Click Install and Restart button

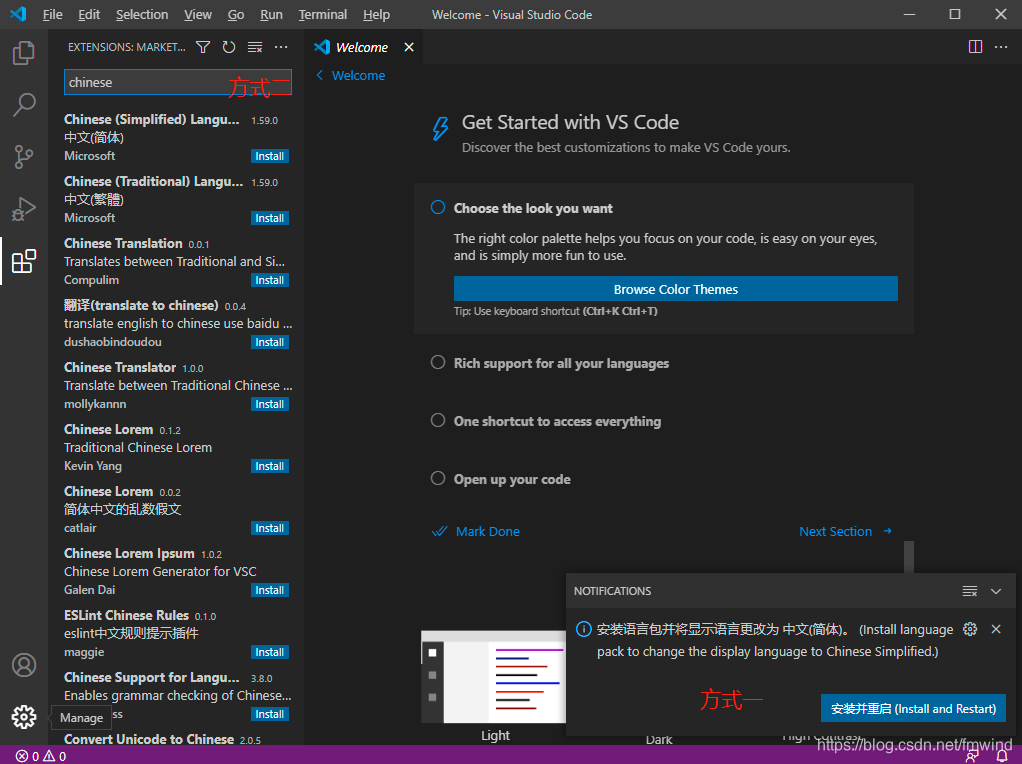pos(913,709)
